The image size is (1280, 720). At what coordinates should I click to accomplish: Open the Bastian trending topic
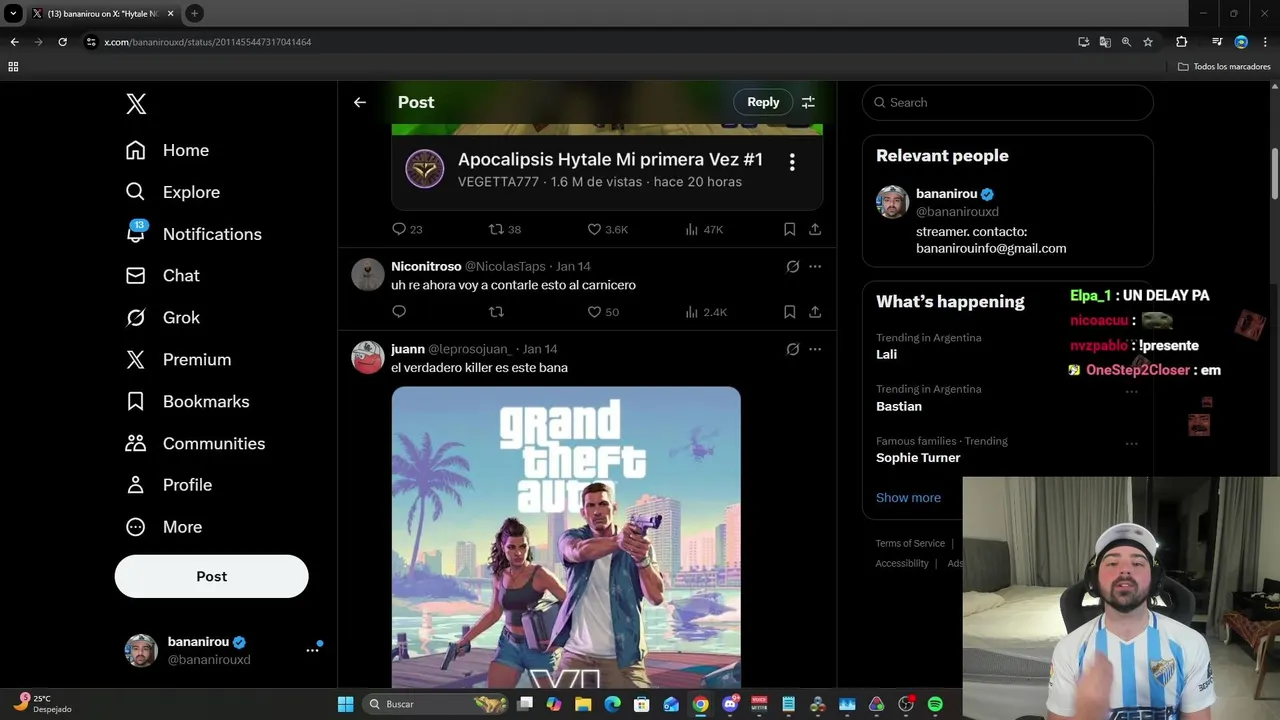tap(899, 406)
